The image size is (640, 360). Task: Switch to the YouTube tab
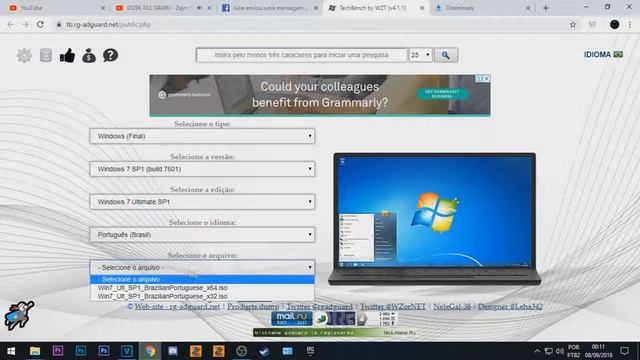(56, 8)
